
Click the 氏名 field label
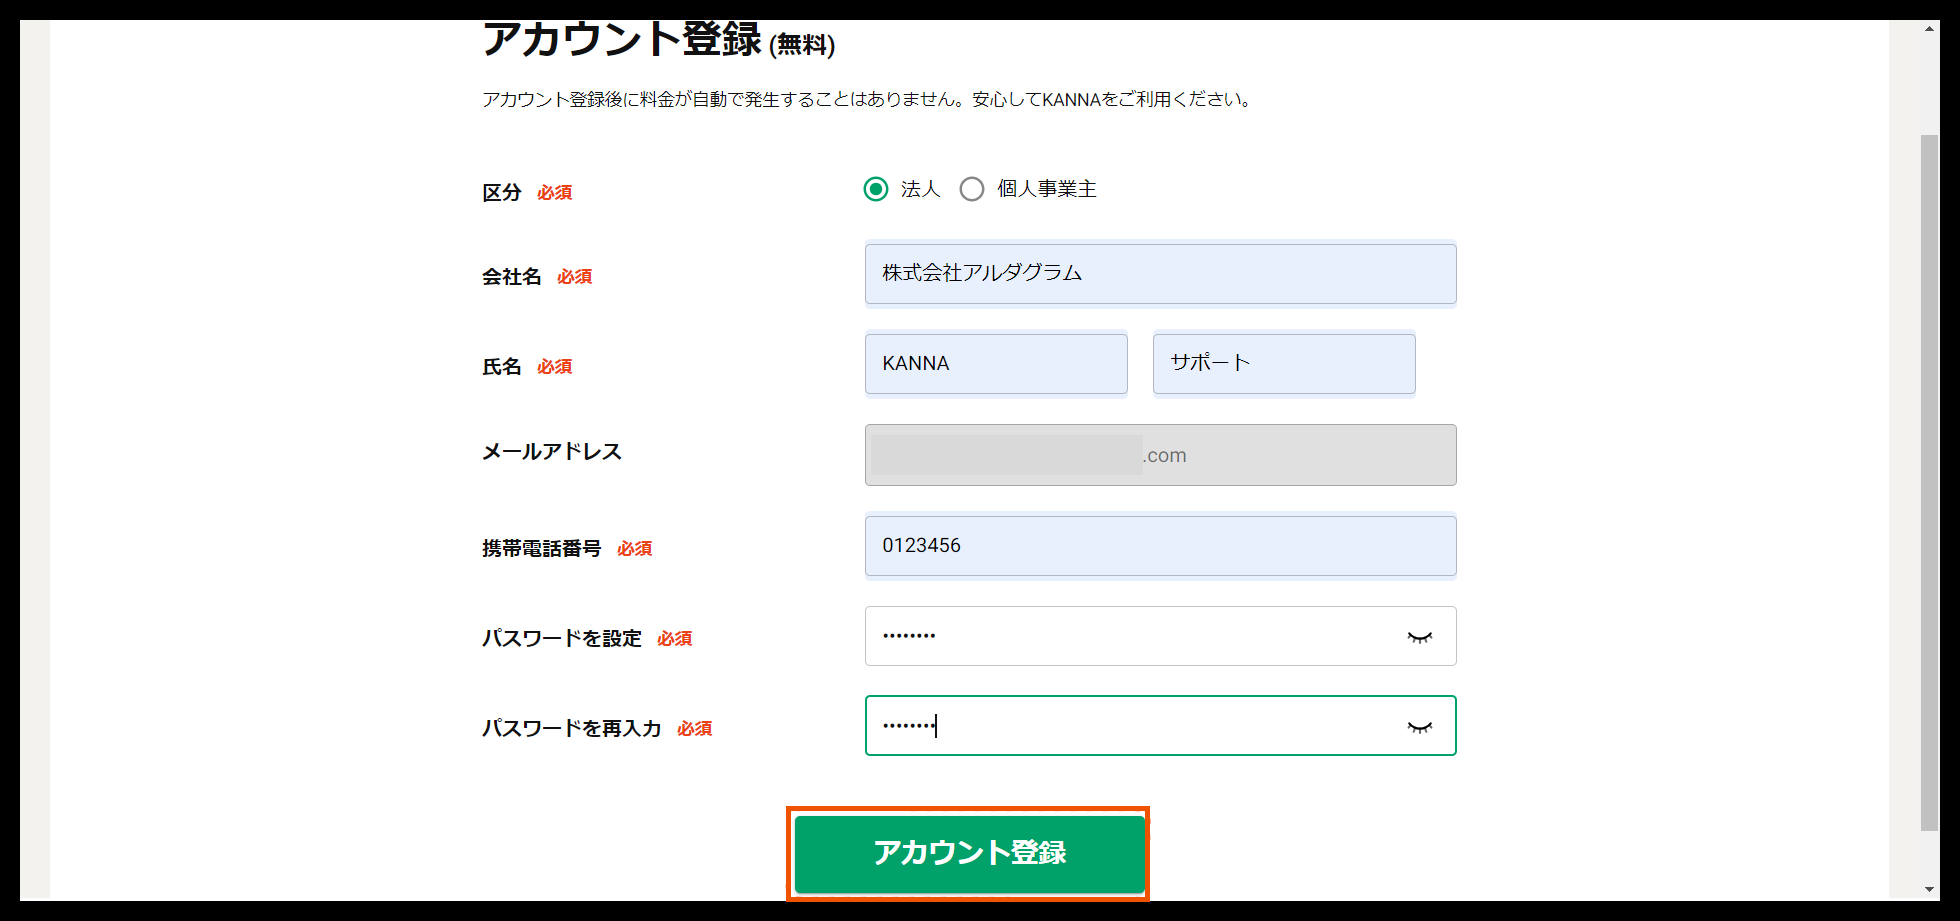(500, 366)
